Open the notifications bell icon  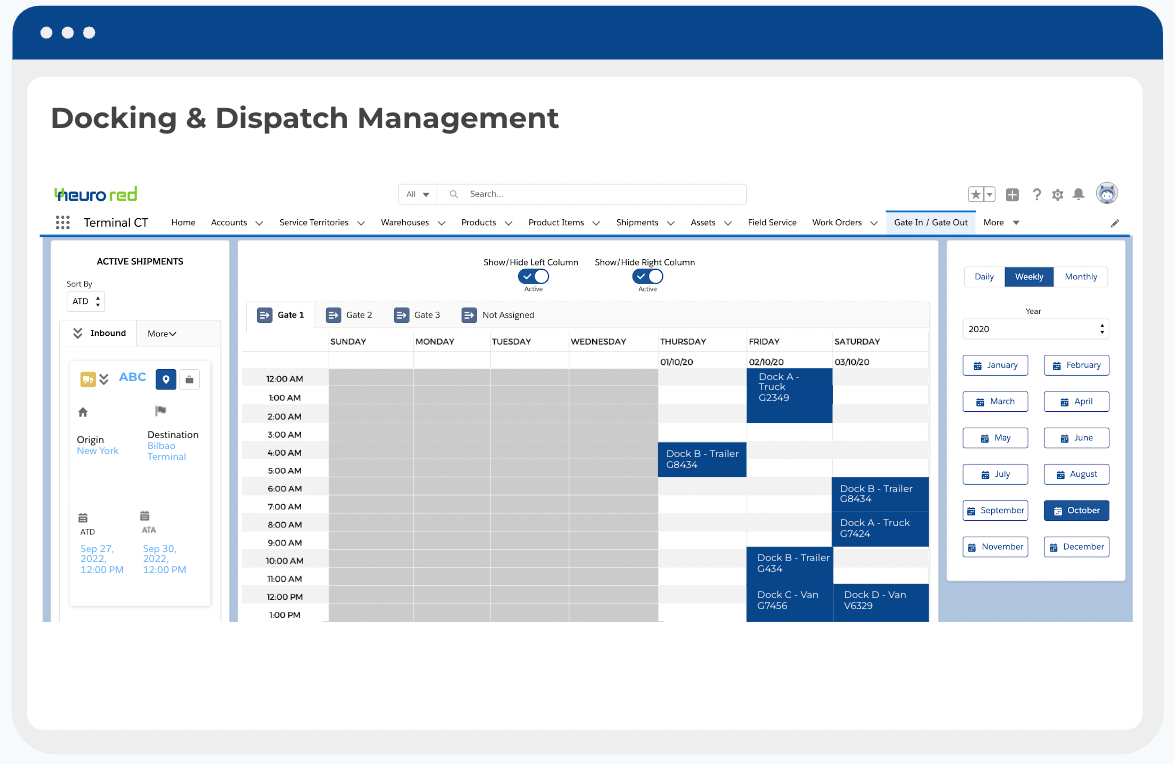tap(1079, 194)
